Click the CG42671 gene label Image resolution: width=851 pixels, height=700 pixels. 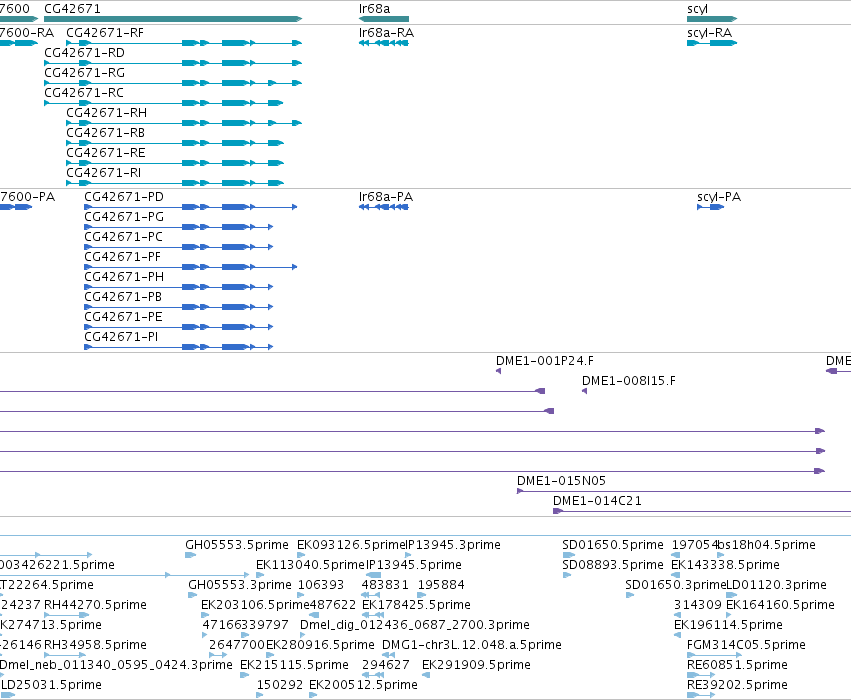coord(72,9)
